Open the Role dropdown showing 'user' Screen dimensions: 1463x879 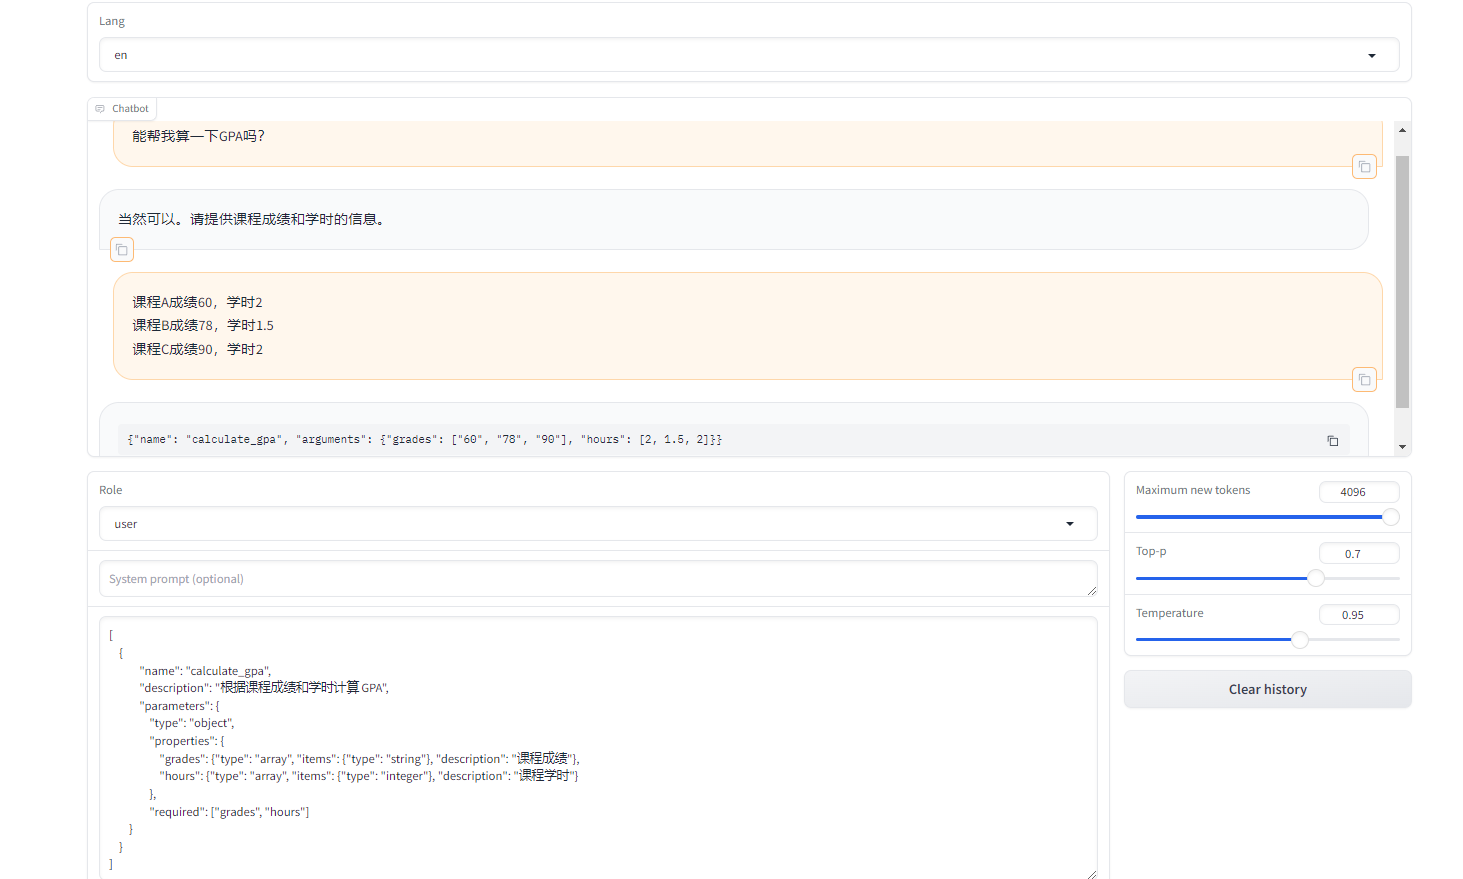click(598, 524)
